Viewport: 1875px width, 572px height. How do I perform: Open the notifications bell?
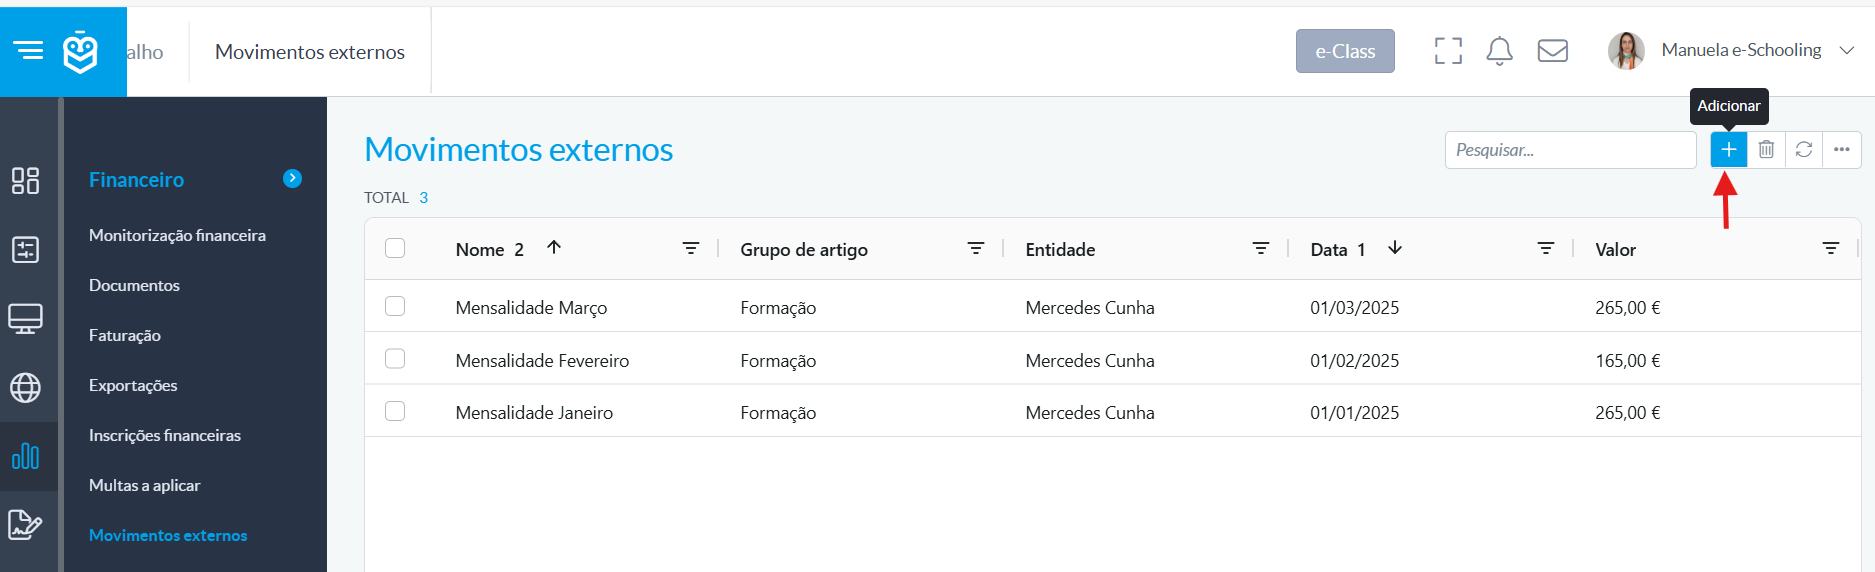pyautogui.click(x=1499, y=51)
